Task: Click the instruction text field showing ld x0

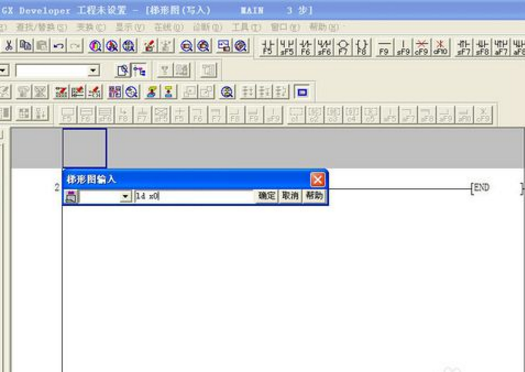Action: [x=194, y=197]
